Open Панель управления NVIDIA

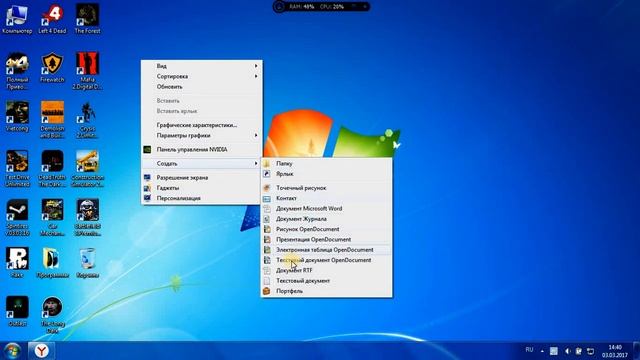[x=202, y=149]
